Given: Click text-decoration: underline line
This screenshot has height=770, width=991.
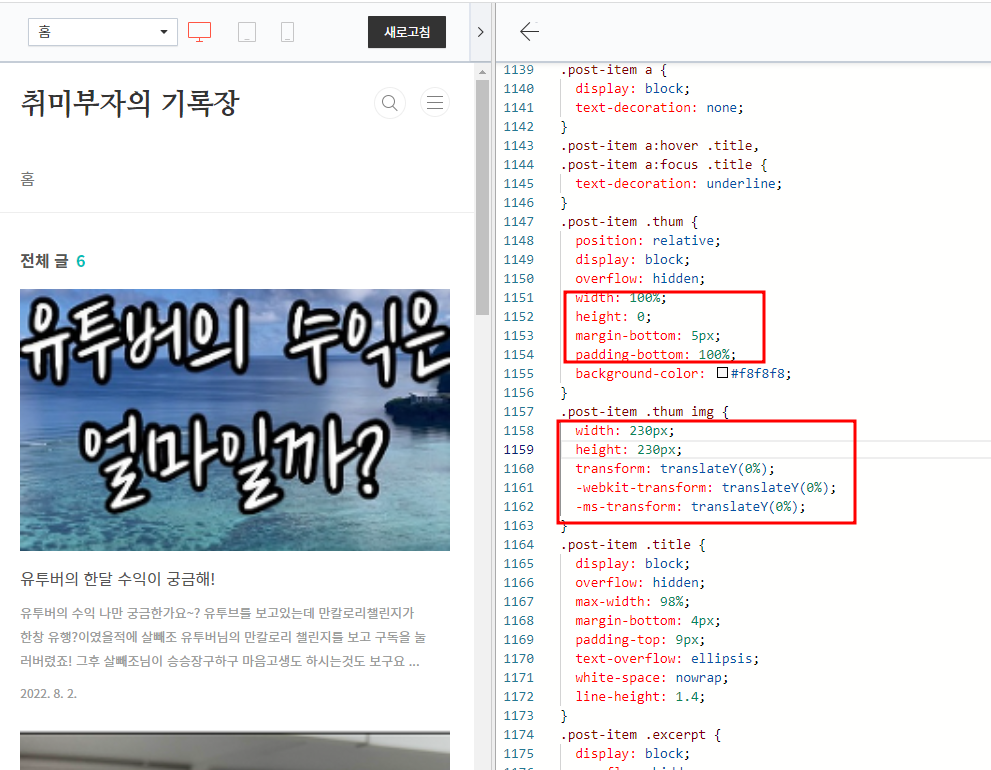Looking at the screenshot, I should 678,184.
